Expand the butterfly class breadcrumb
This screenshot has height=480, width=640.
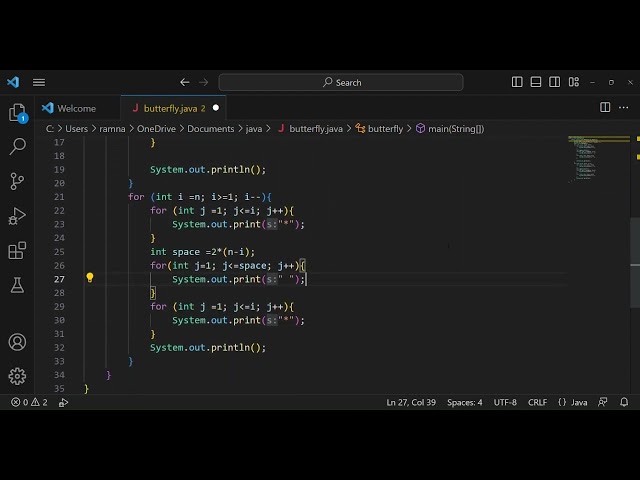coord(379,129)
